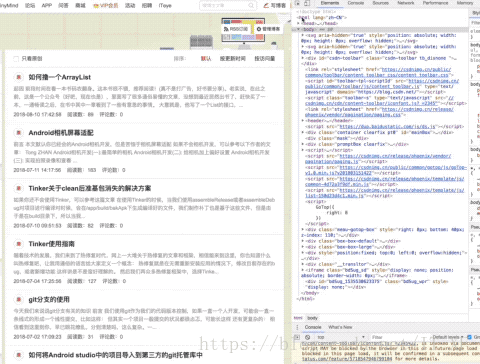Open the console drawer three-dot menu
The image size is (480, 364).
(x=297, y=327)
